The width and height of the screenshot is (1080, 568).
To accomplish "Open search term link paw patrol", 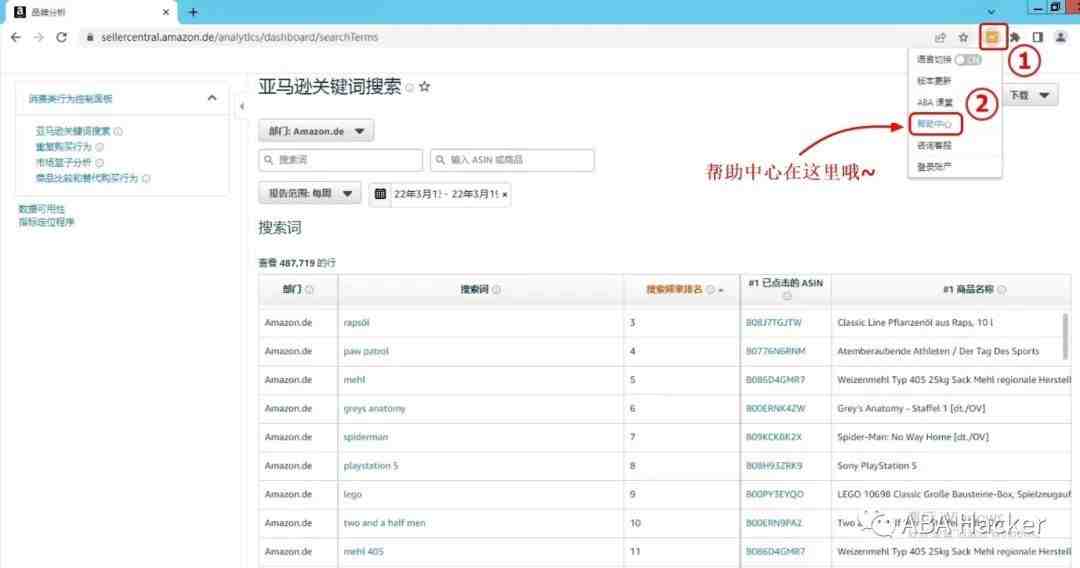I will point(366,351).
